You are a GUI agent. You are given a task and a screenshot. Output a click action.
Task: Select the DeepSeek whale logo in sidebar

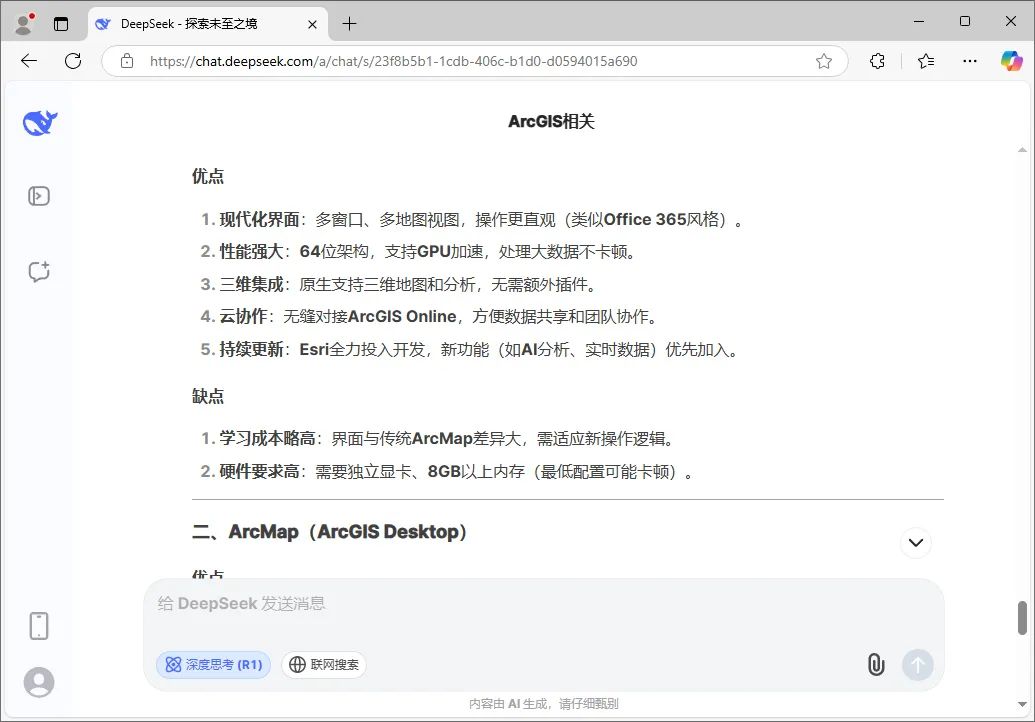tap(38, 122)
